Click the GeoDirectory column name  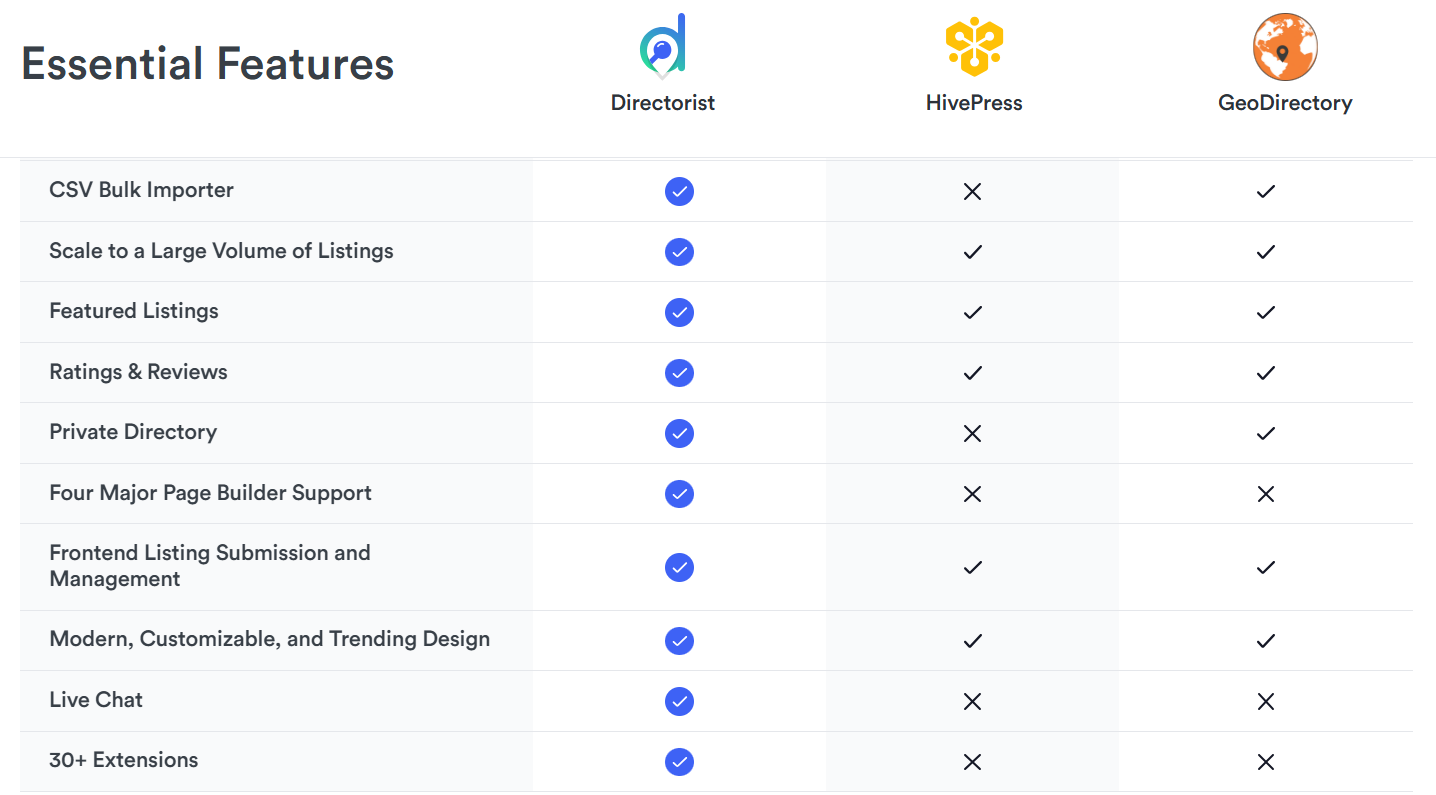point(1285,103)
